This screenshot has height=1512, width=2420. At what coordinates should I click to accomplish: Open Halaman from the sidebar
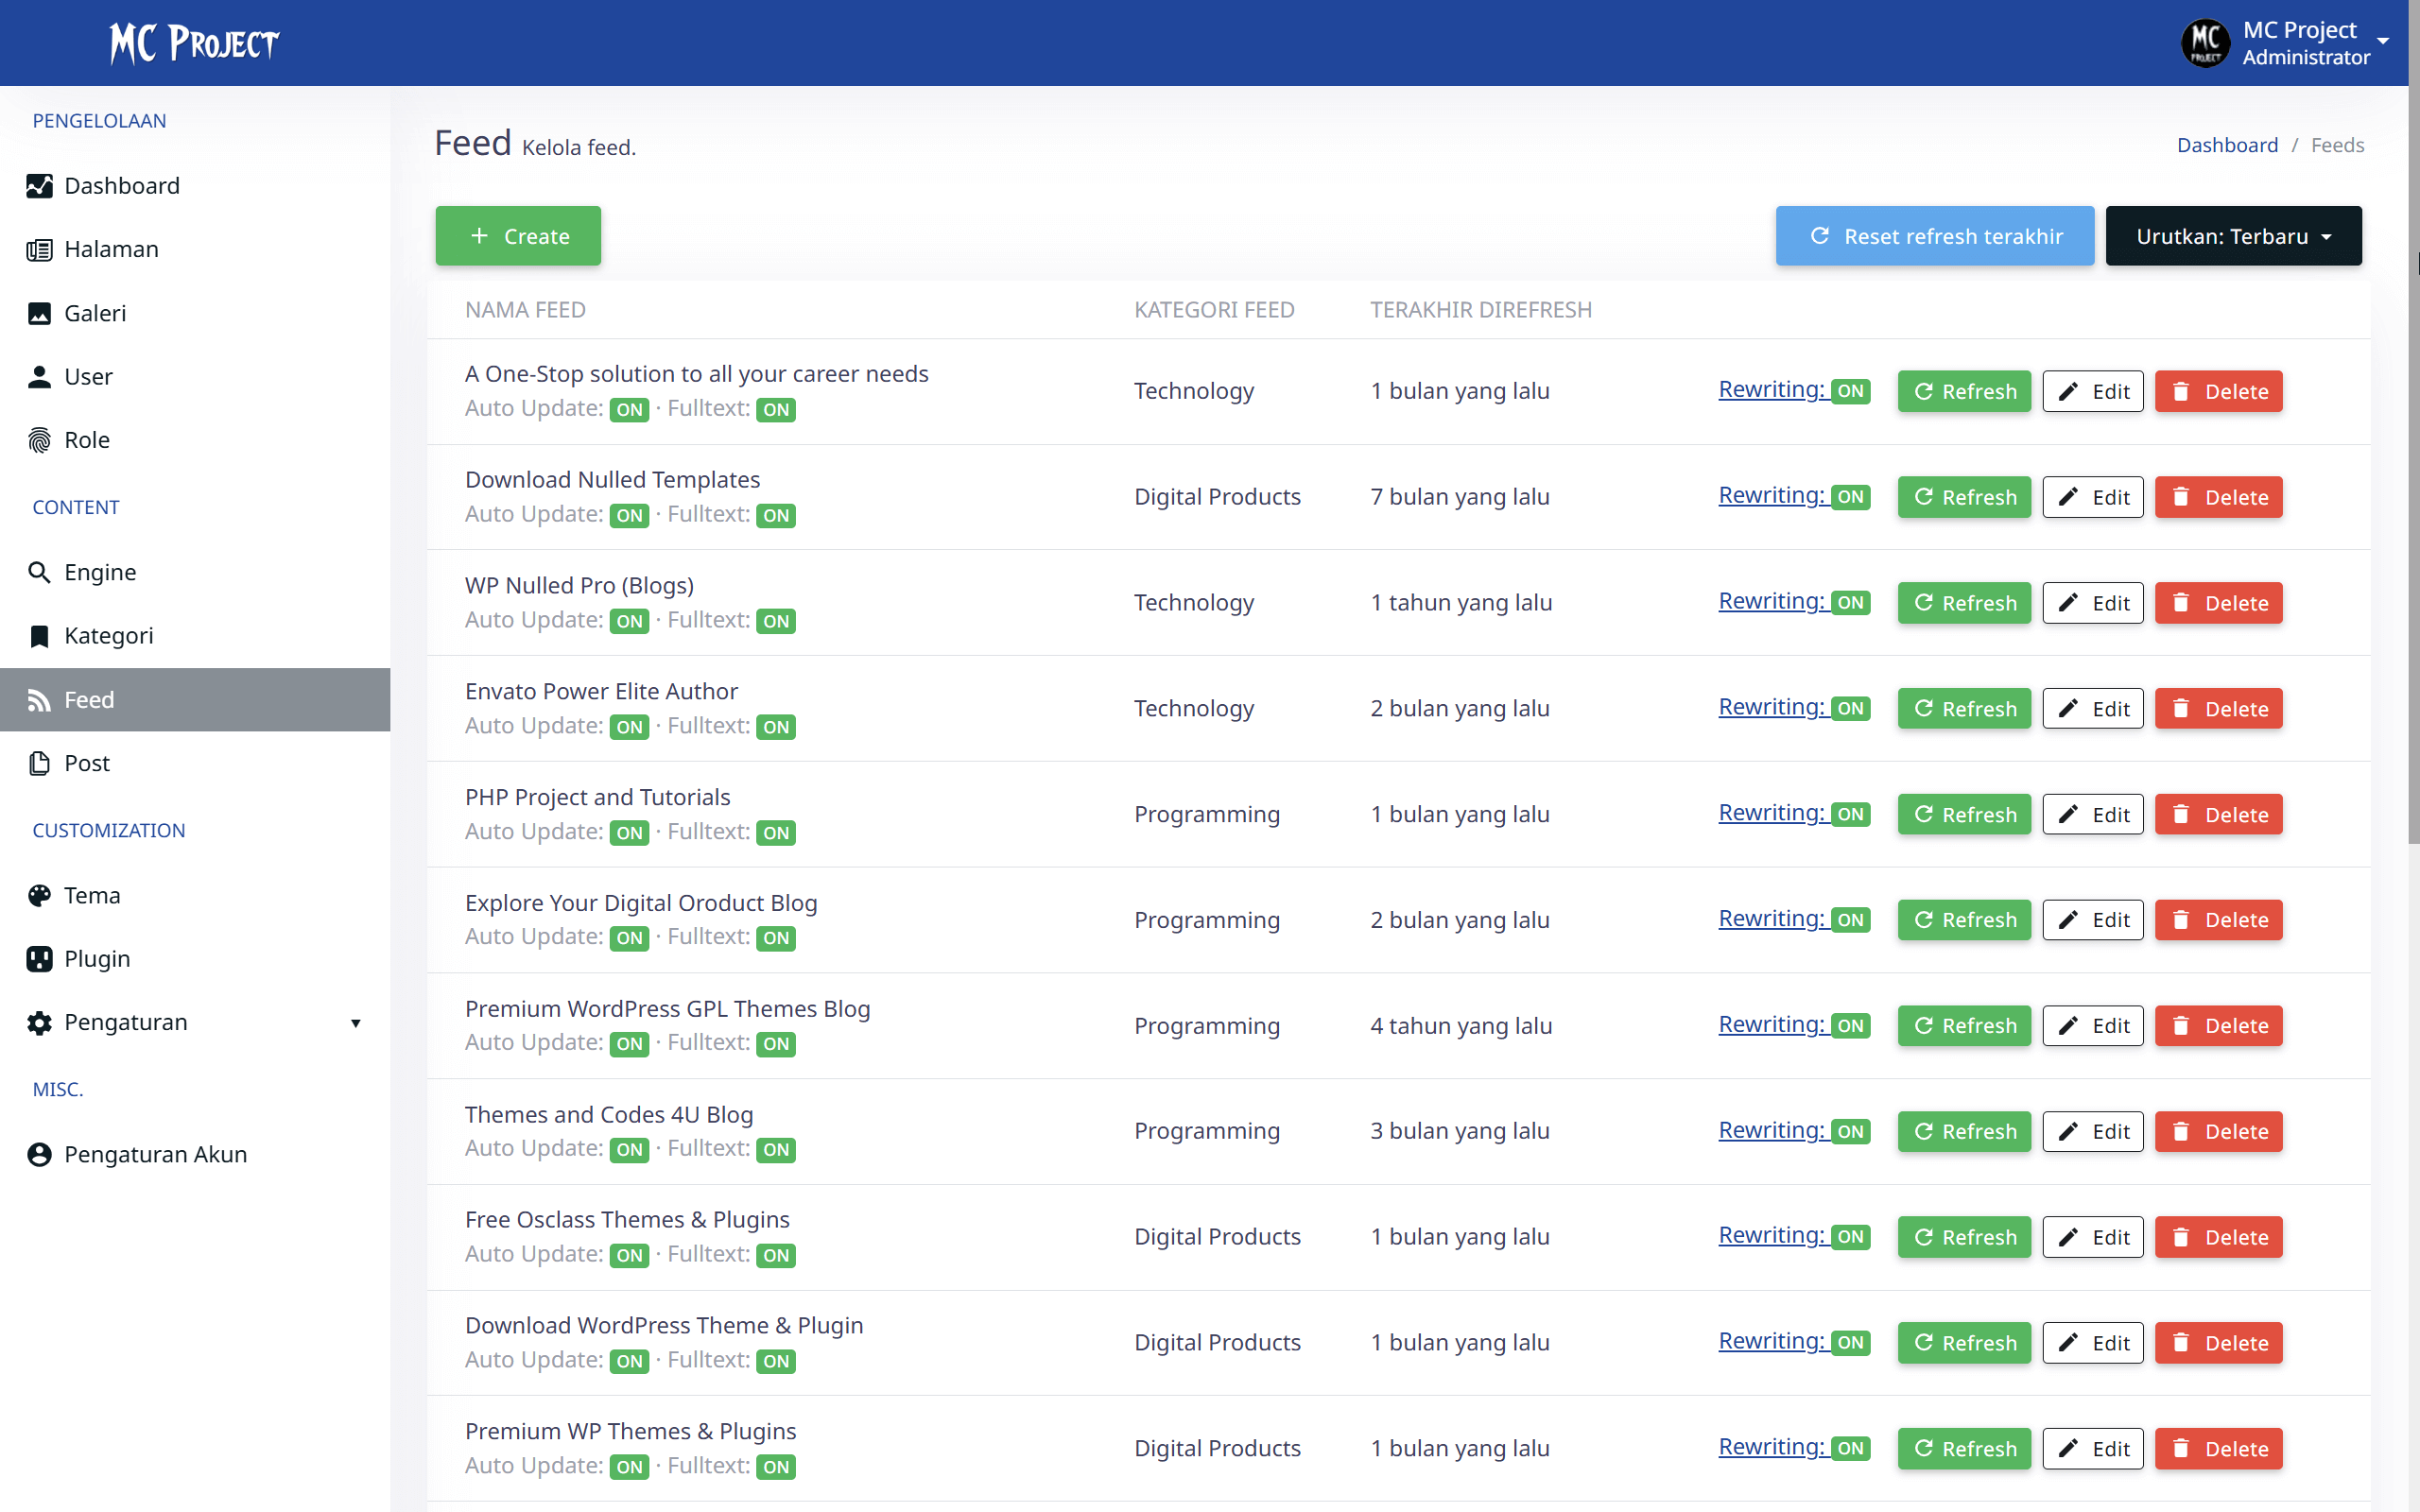click(x=111, y=249)
